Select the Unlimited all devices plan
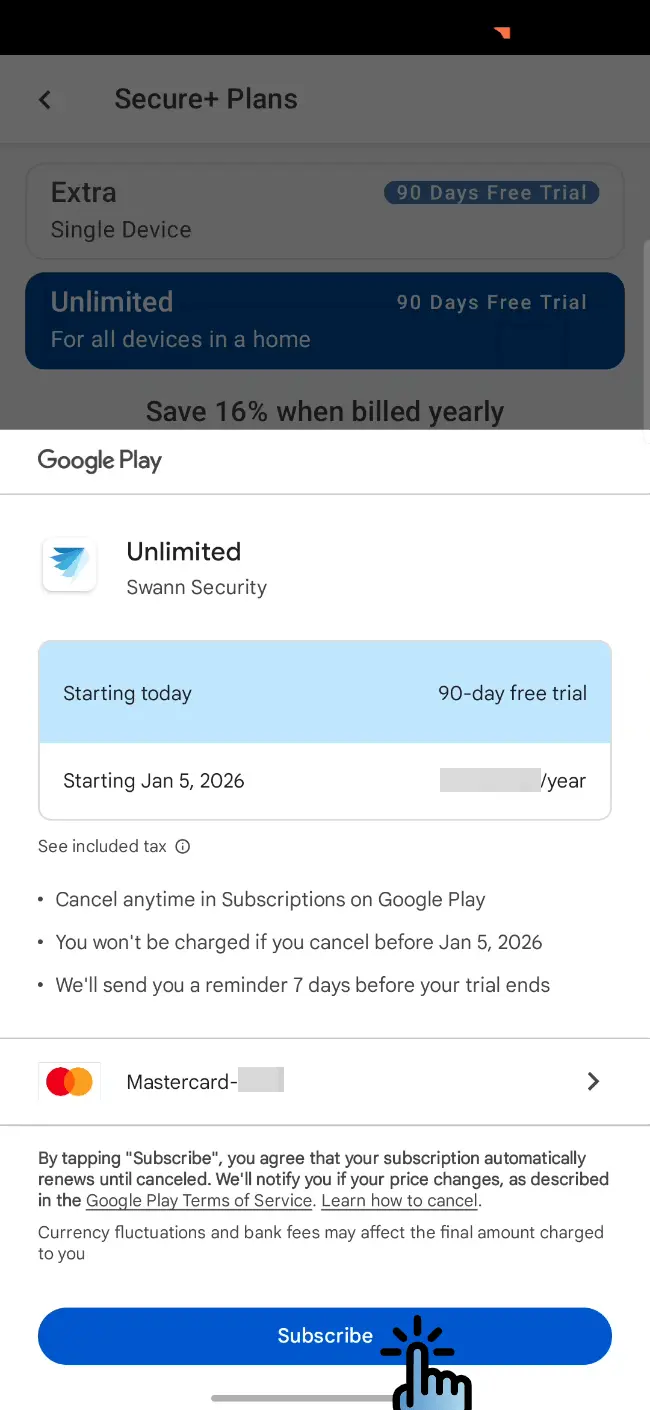 tap(200, 320)
